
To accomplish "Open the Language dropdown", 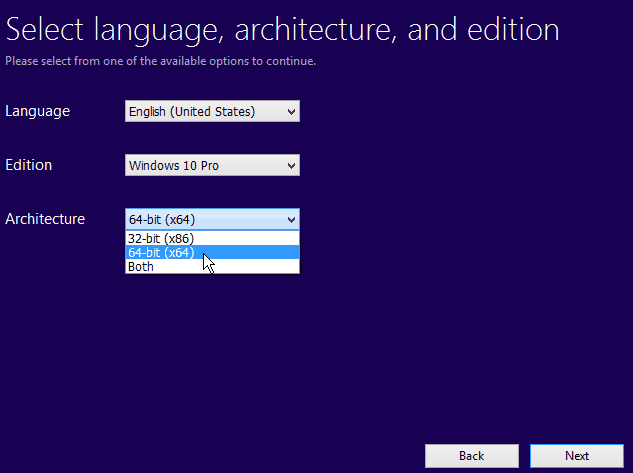I will coord(212,111).
